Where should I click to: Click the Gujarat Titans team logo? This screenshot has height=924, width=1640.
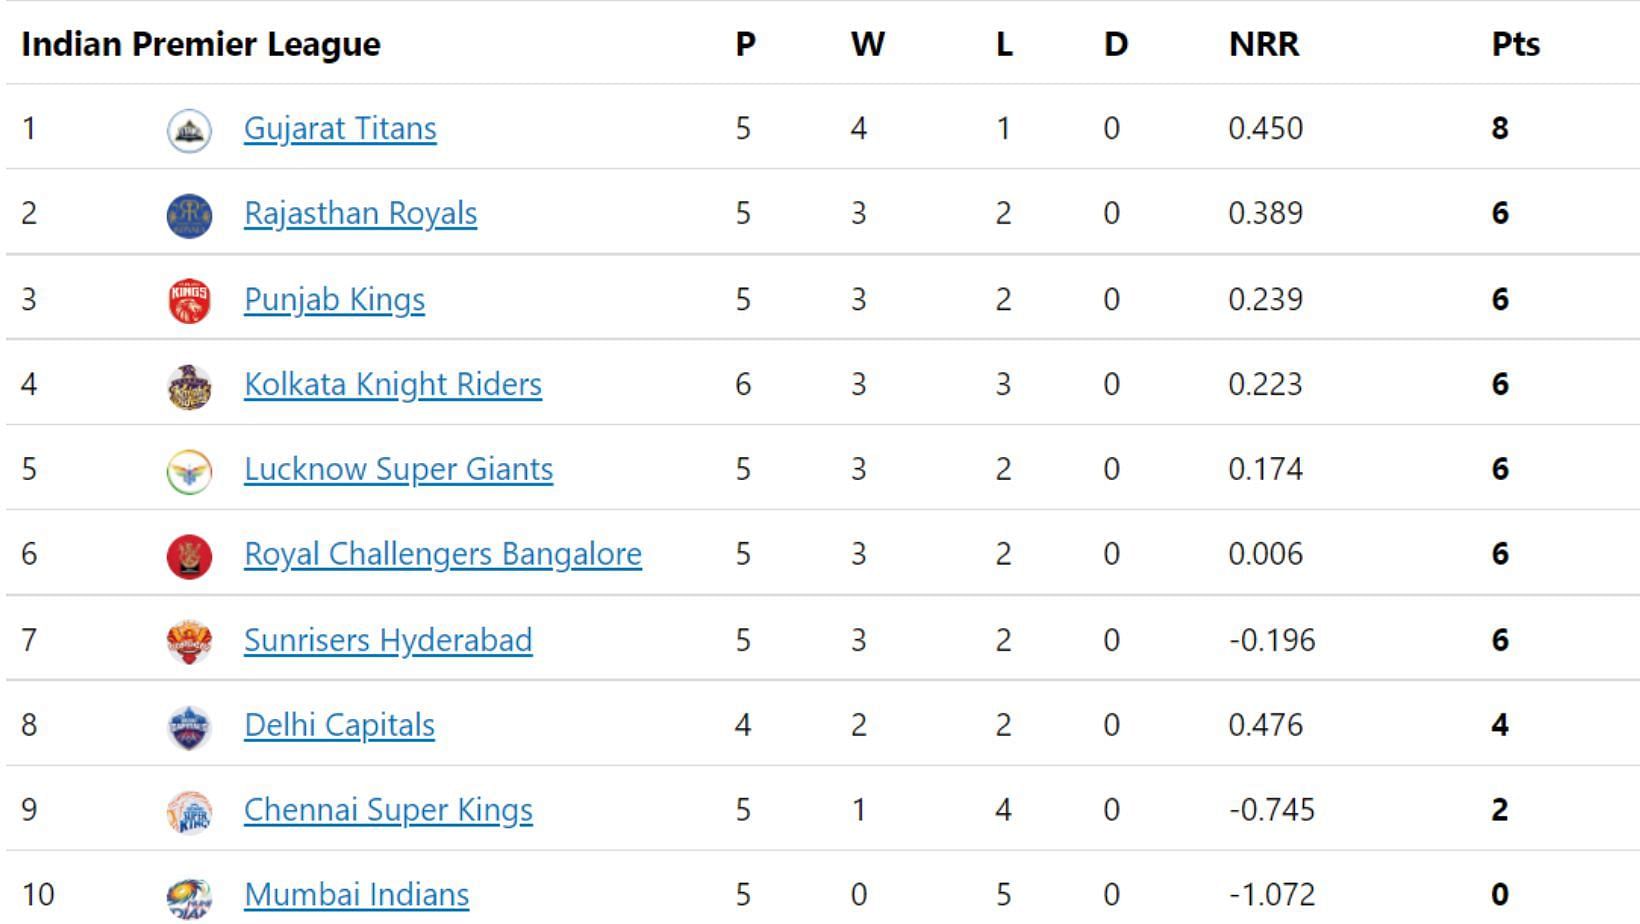click(189, 129)
